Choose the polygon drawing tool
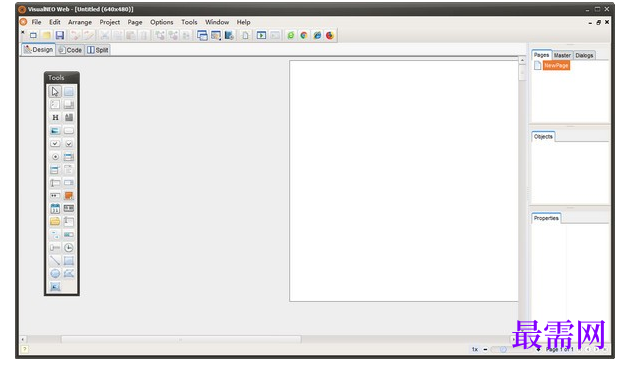 tap(68, 274)
